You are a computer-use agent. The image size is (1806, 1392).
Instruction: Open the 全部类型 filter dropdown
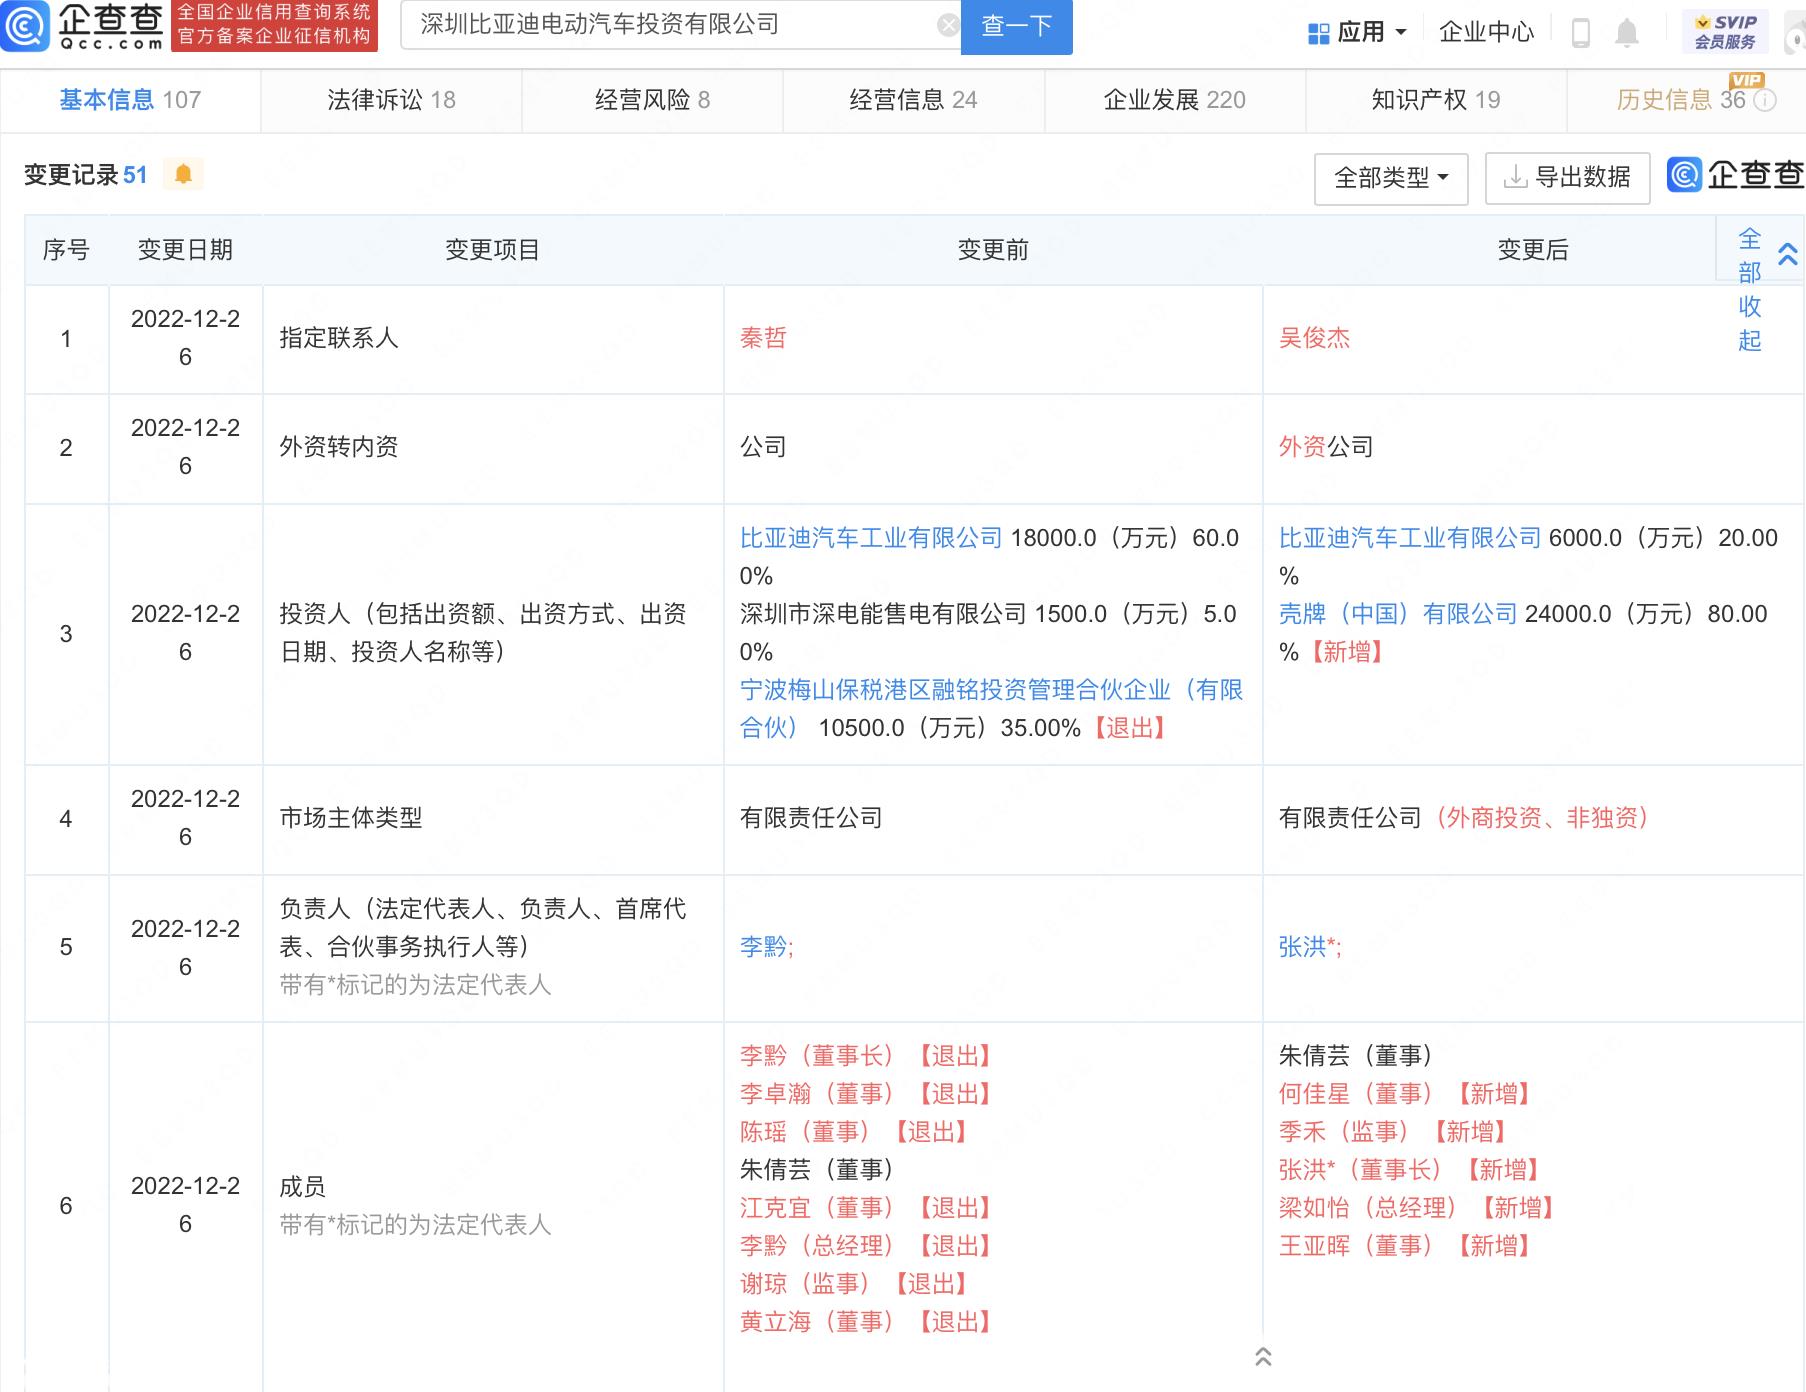[1391, 179]
